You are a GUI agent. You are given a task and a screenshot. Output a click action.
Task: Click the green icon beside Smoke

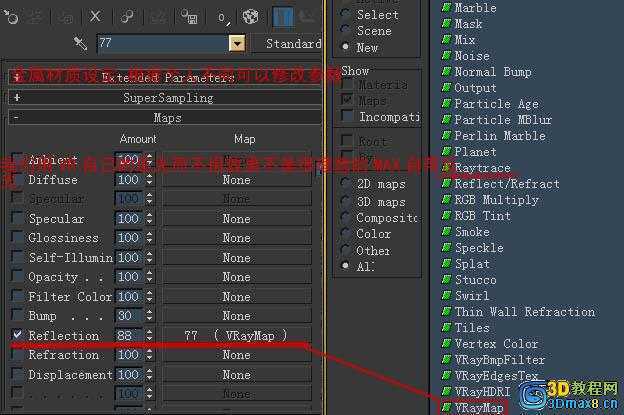(447, 232)
